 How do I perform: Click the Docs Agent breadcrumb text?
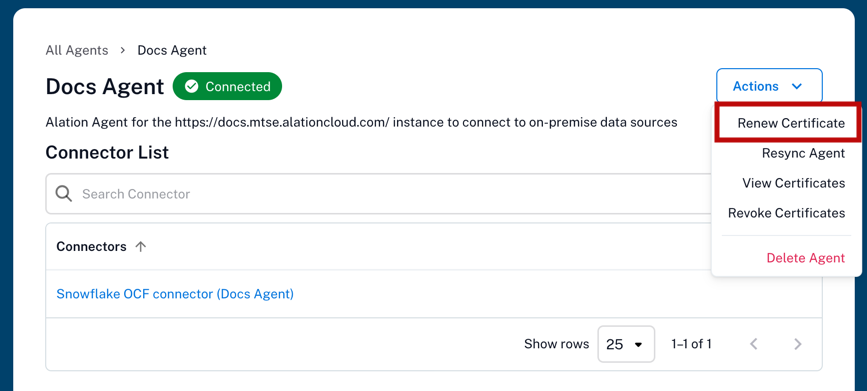pyautogui.click(x=172, y=50)
